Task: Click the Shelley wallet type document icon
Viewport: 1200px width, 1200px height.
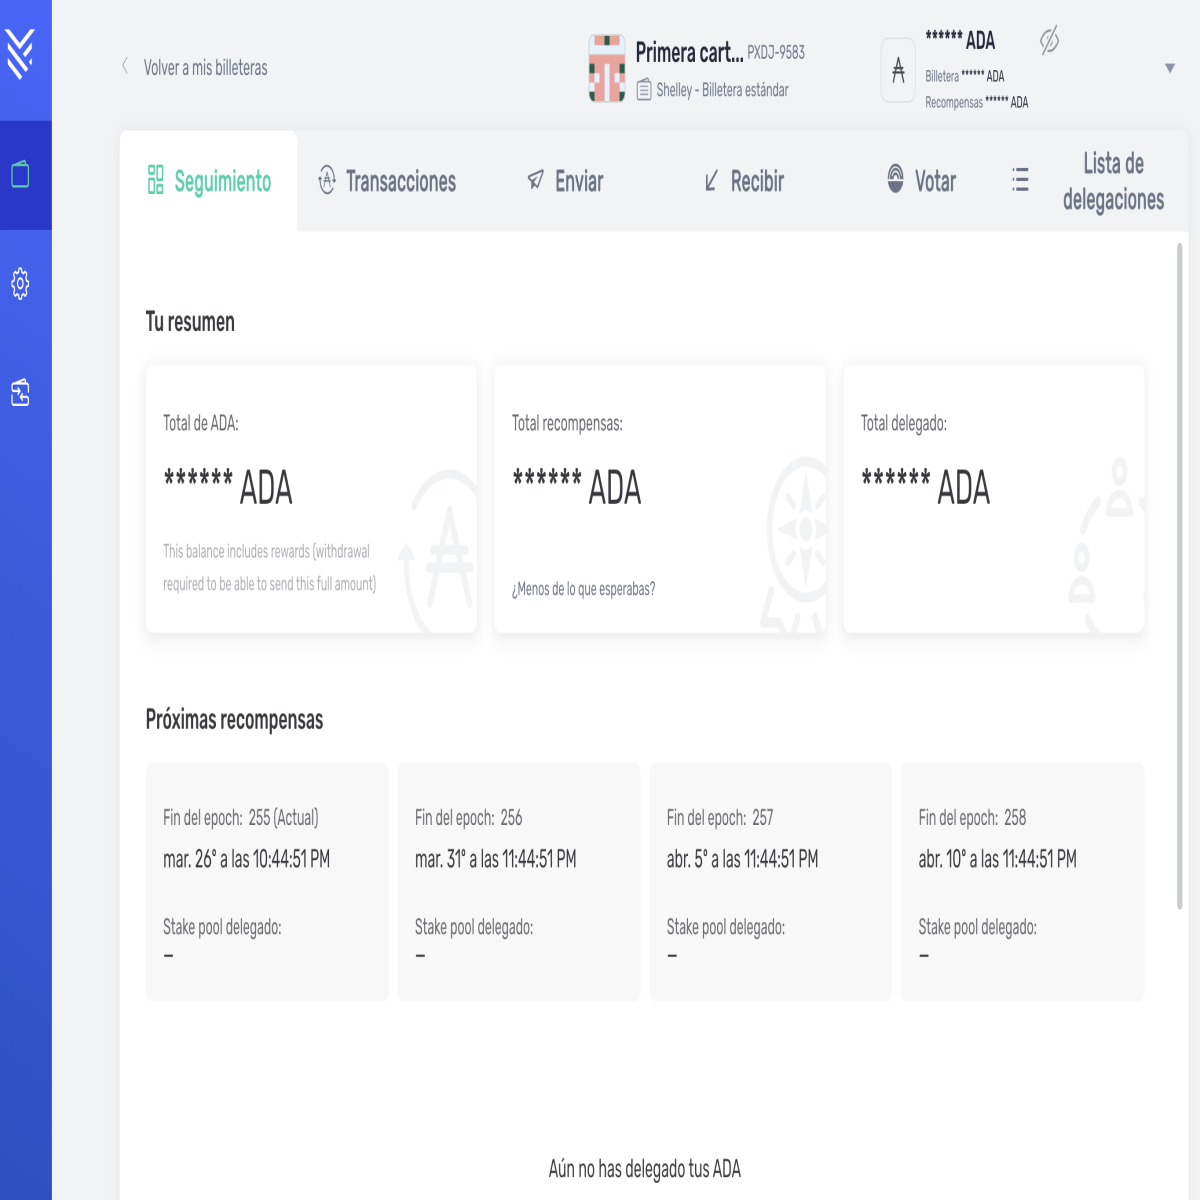Action: [644, 90]
